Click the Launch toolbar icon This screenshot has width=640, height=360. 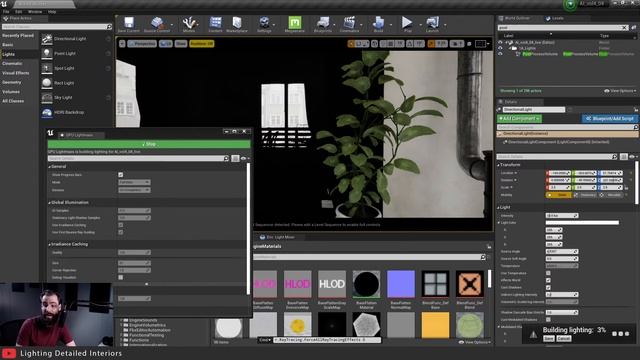[432, 24]
